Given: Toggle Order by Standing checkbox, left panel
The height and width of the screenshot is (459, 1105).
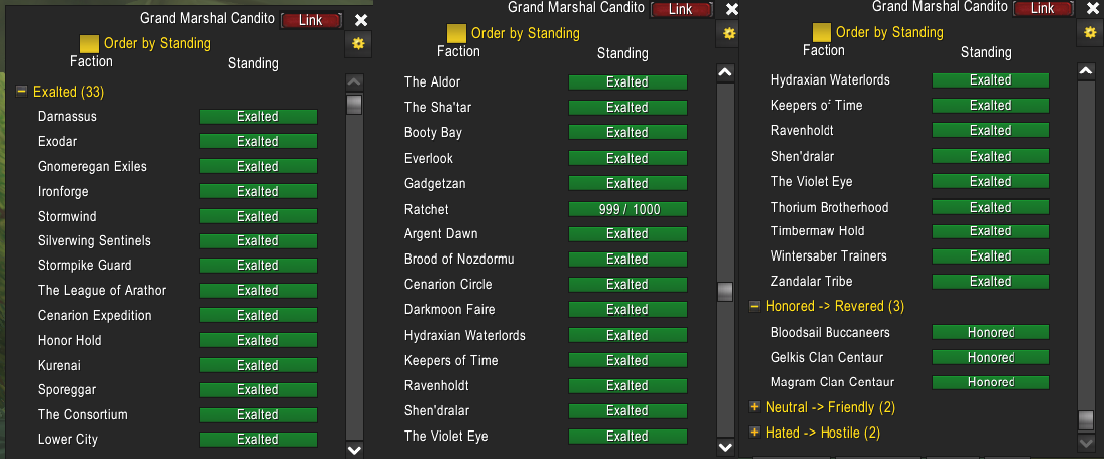Looking at the screenshot, I should pos(89,44).
